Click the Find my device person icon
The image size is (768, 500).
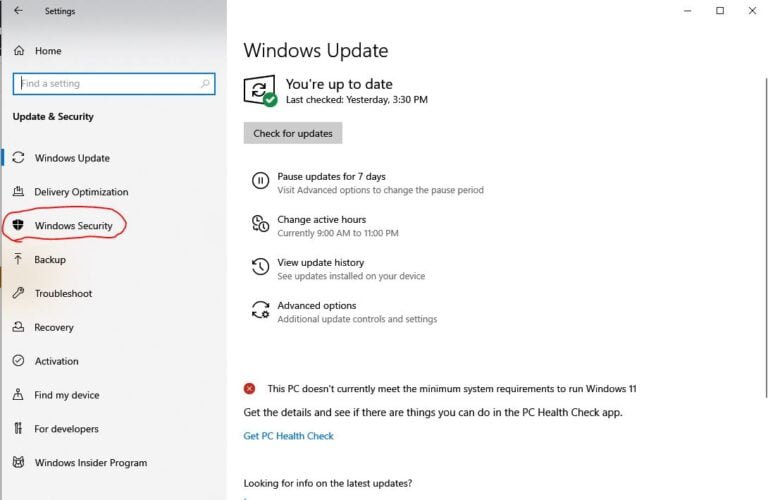(18, 394)
